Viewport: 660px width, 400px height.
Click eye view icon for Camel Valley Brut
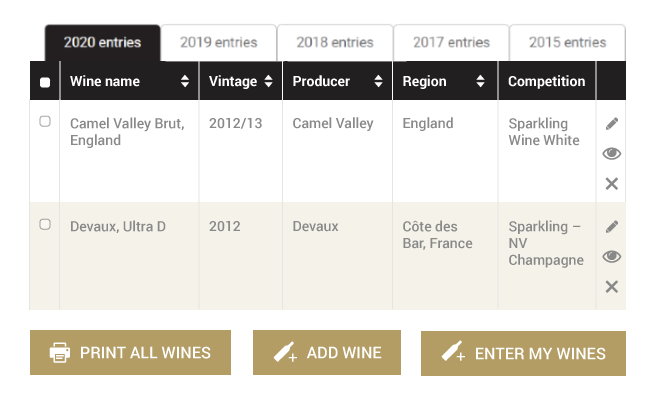tap(612, 153)
